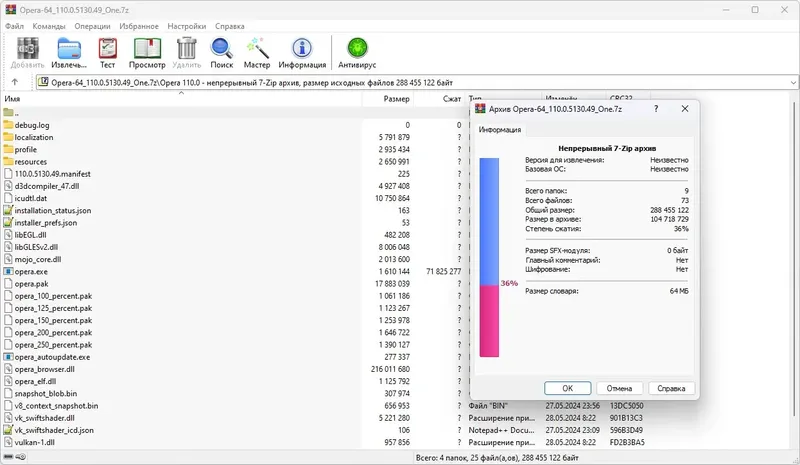Click into the archive path address field
This screenshot has width=800, height=465.
tap(417, 82)
